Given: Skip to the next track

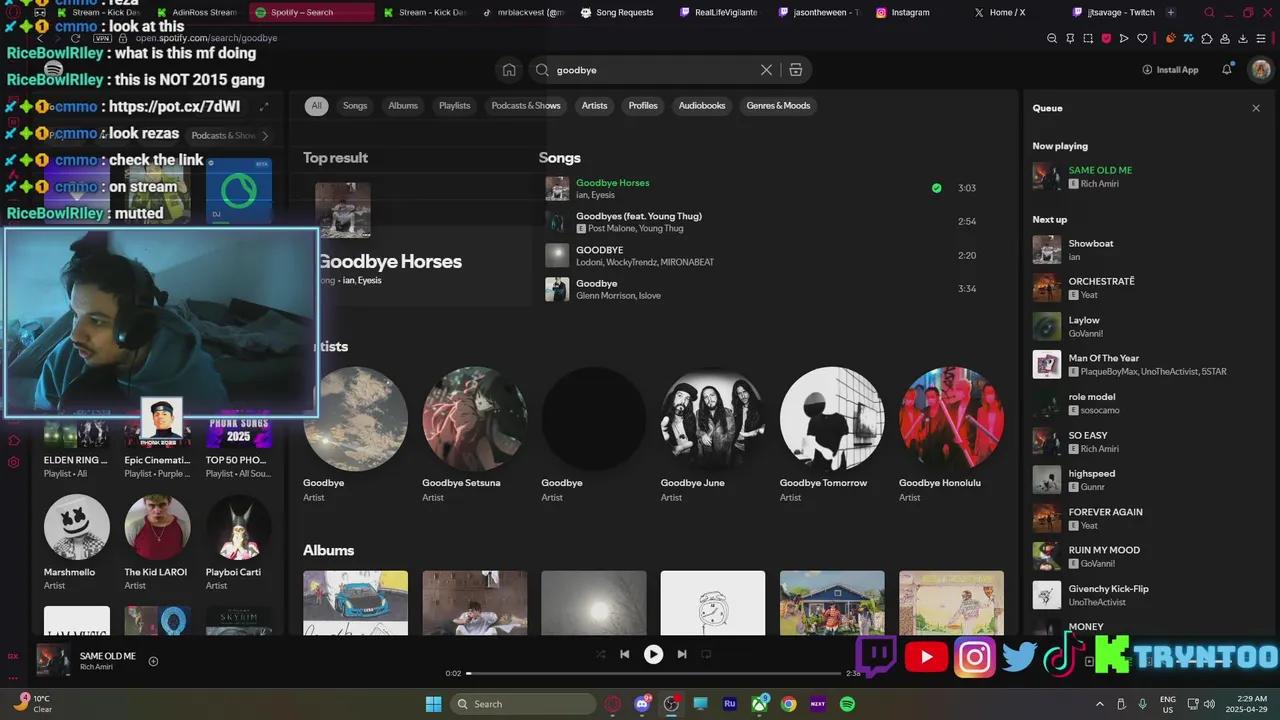Looking at the screenshot, I should pos(682,654).
